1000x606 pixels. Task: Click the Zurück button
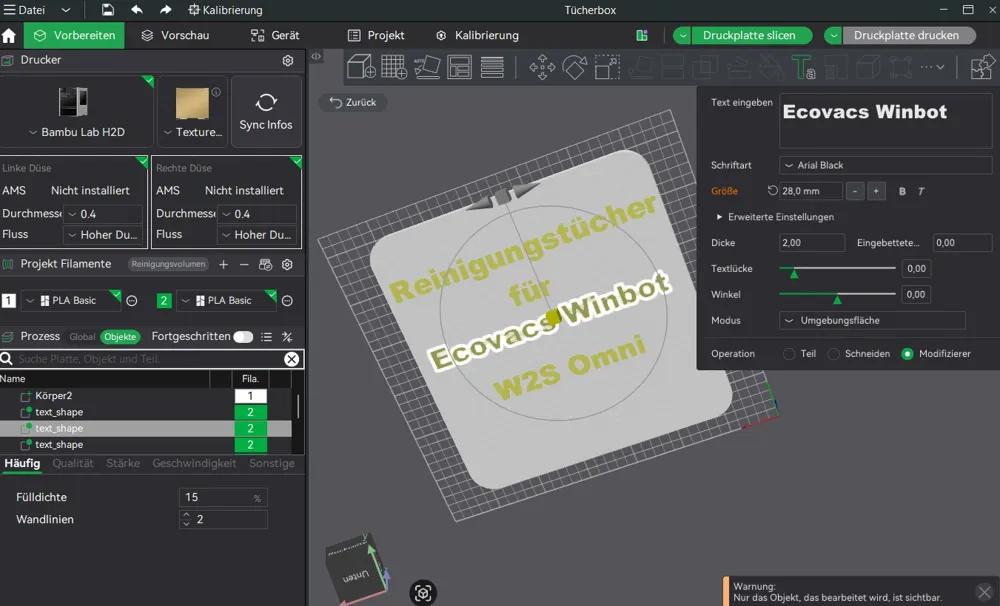tap(353, 102)
